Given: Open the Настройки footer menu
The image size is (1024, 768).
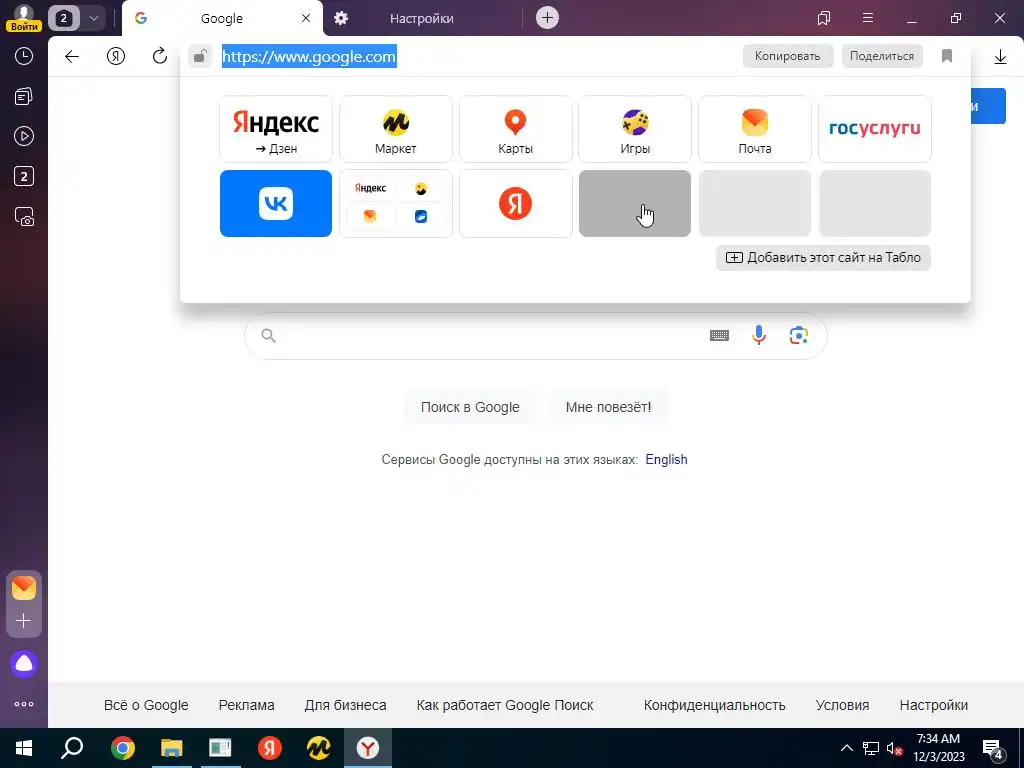Looking at the screenshot, I should (934, 705).
